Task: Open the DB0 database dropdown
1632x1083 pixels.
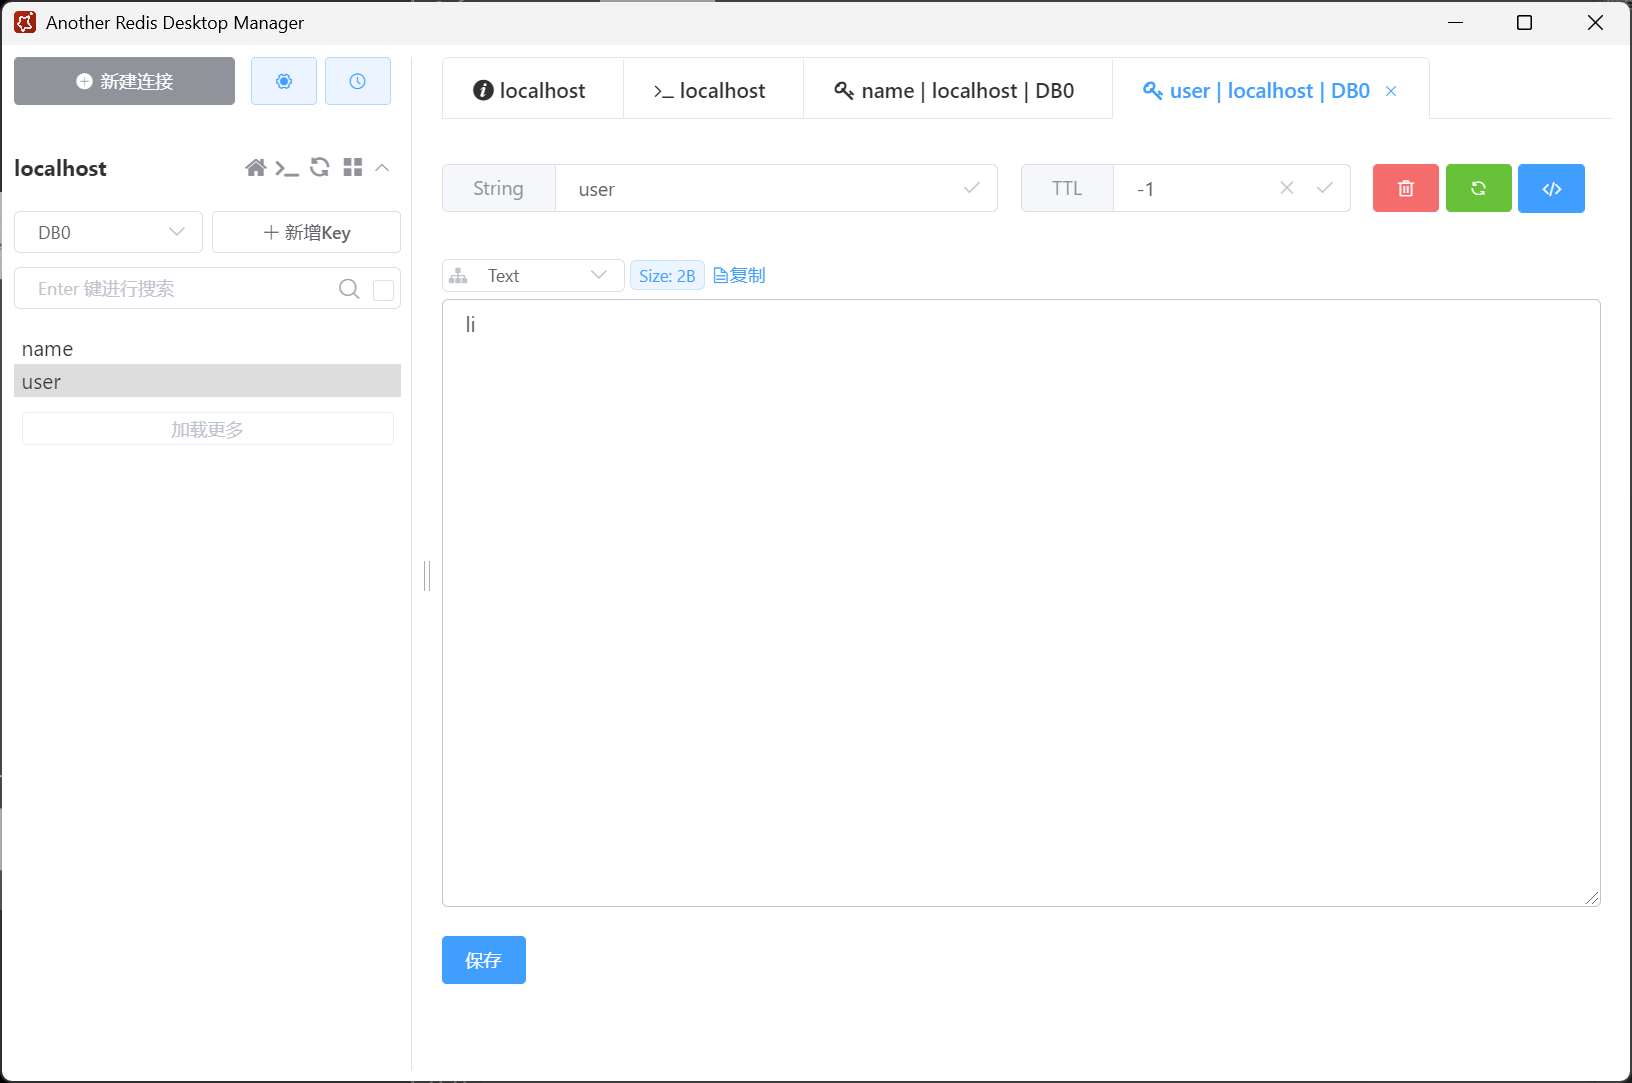Action: (109, 233)
